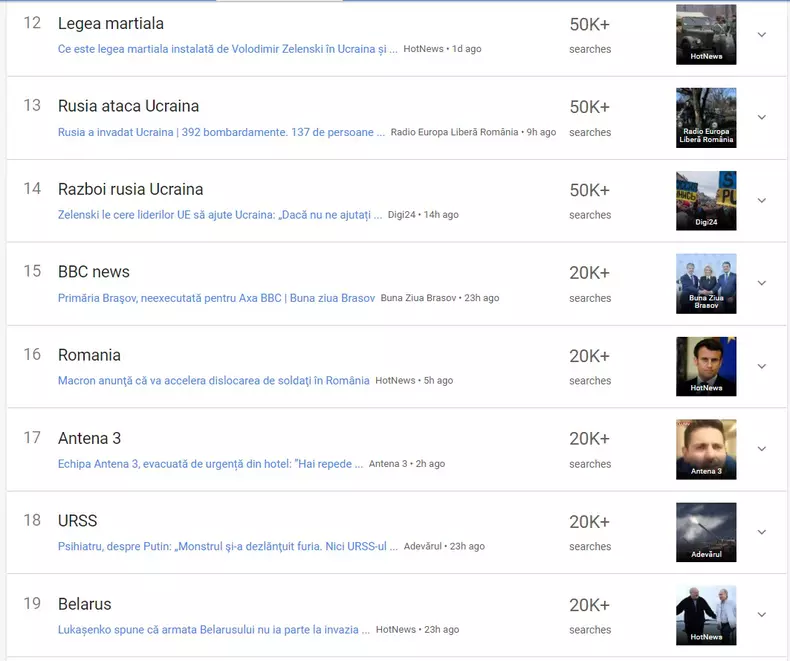Open Antena 3 thumbnail image
Image resolution: width=790 pixels, height=661 pixels.
coord(706,449)
